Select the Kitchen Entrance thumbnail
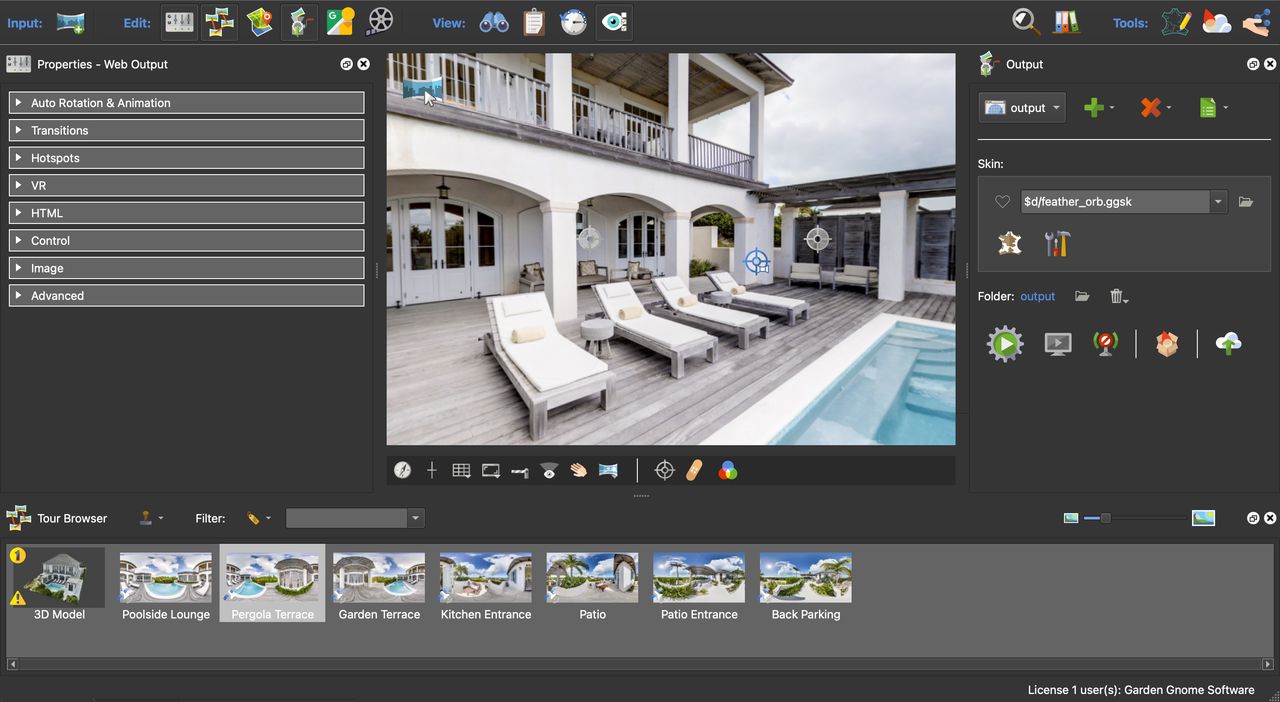This screenshot has height=702, width=1280. click(486, 585)
